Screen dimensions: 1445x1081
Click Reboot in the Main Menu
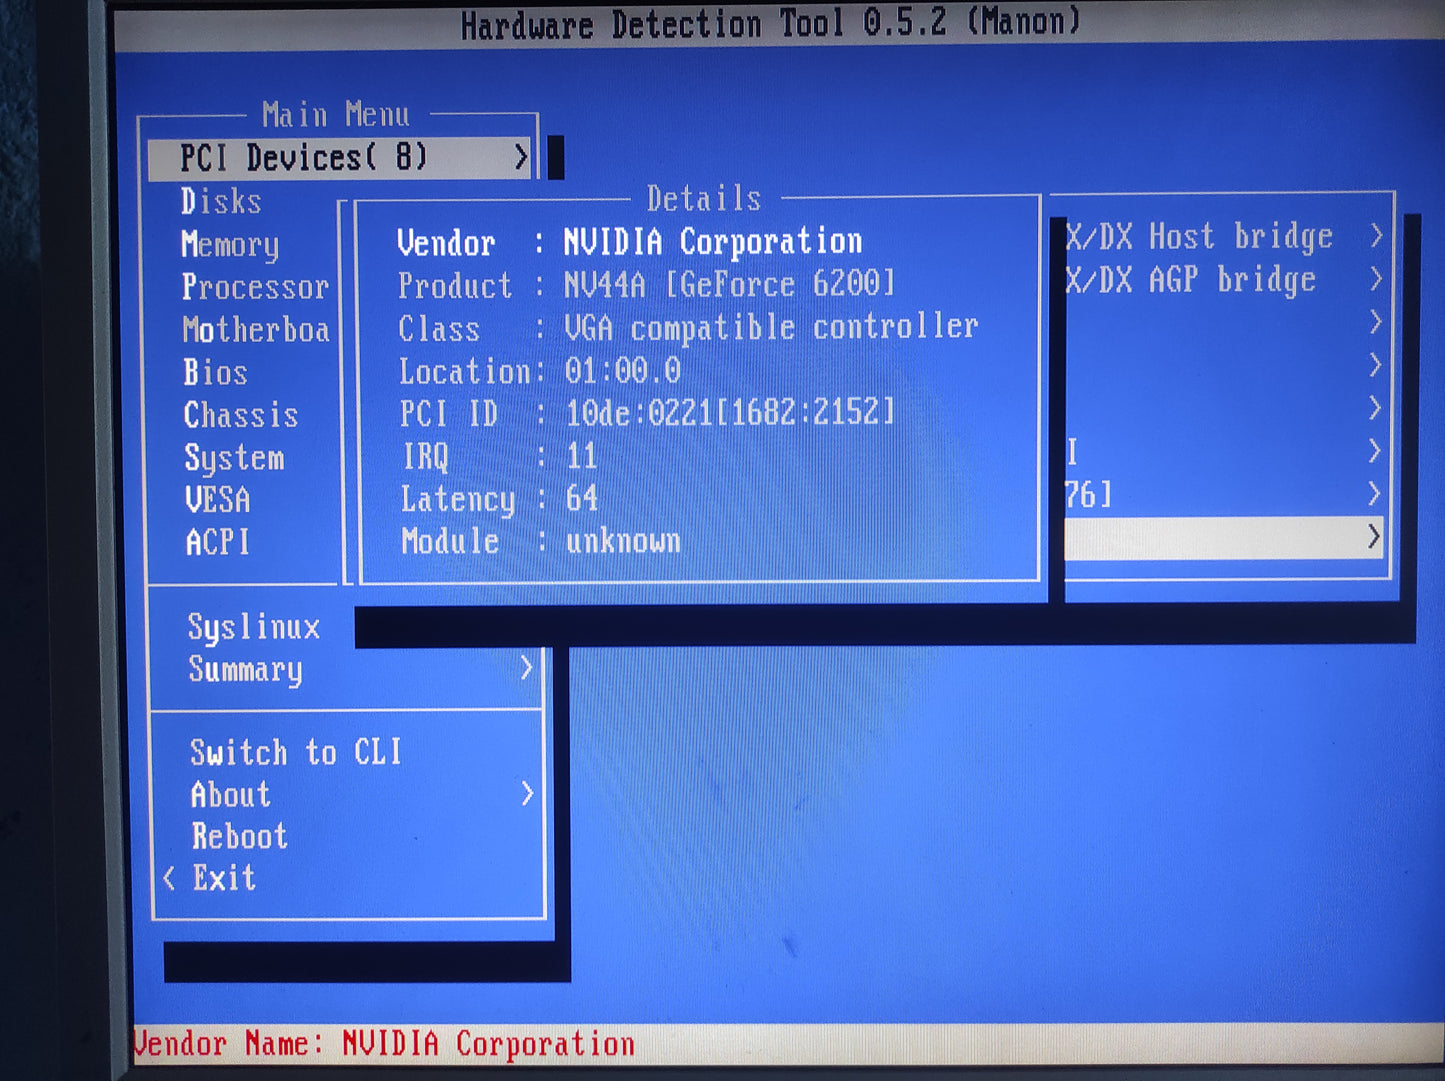(x=240, y=836)
